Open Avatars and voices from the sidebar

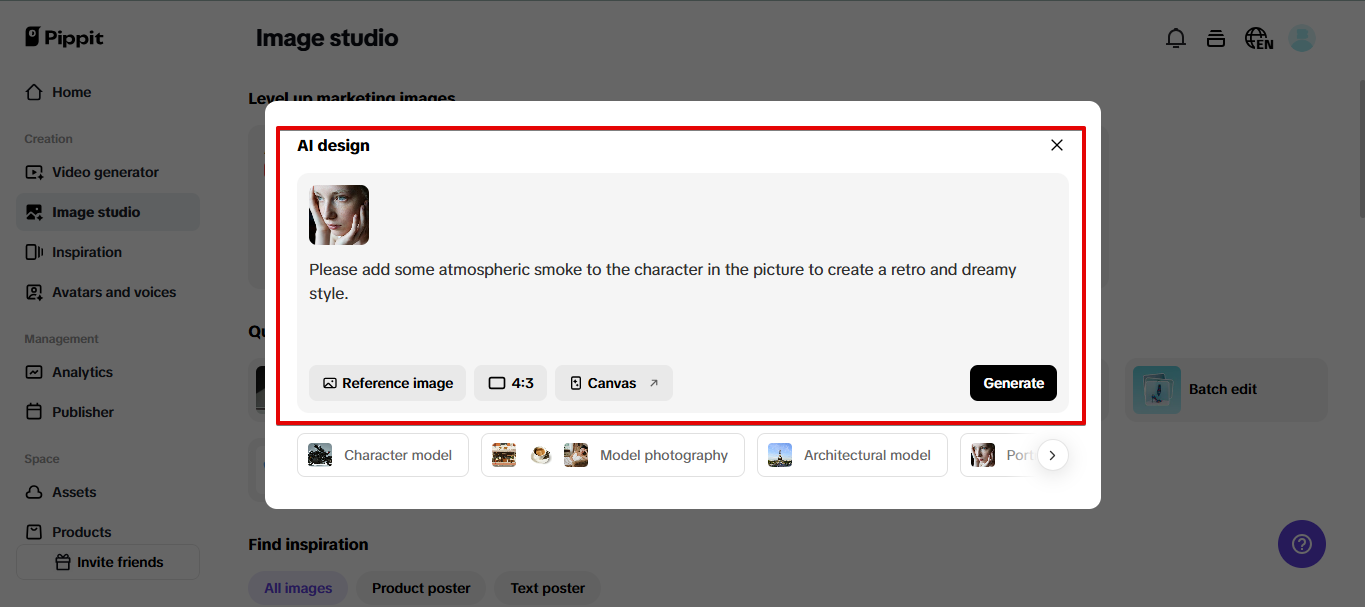113,291
